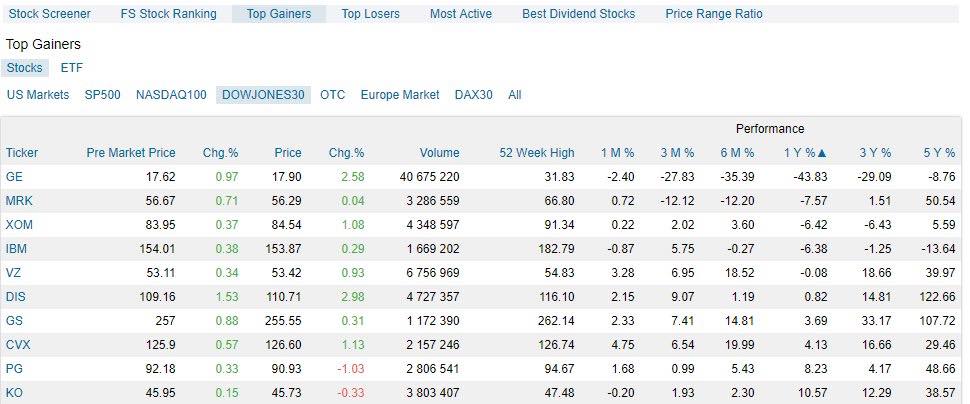Sort by 52 Week High column

tap(537, 153)
